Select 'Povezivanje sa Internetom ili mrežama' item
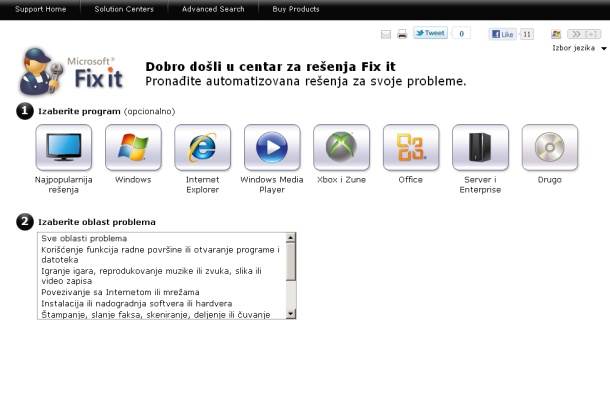The height and width of the screenshot is (395, 610). click(162, 292)
